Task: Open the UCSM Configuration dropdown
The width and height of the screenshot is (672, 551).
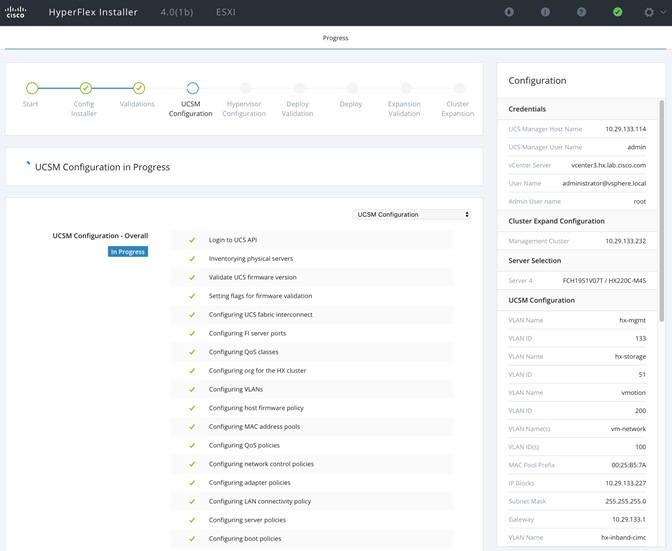Action: click(x=412, y=214)
